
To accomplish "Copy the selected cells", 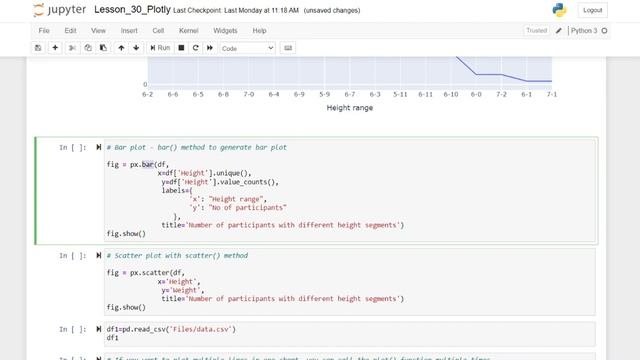I will pyautogui.click(x=88, y=48).
